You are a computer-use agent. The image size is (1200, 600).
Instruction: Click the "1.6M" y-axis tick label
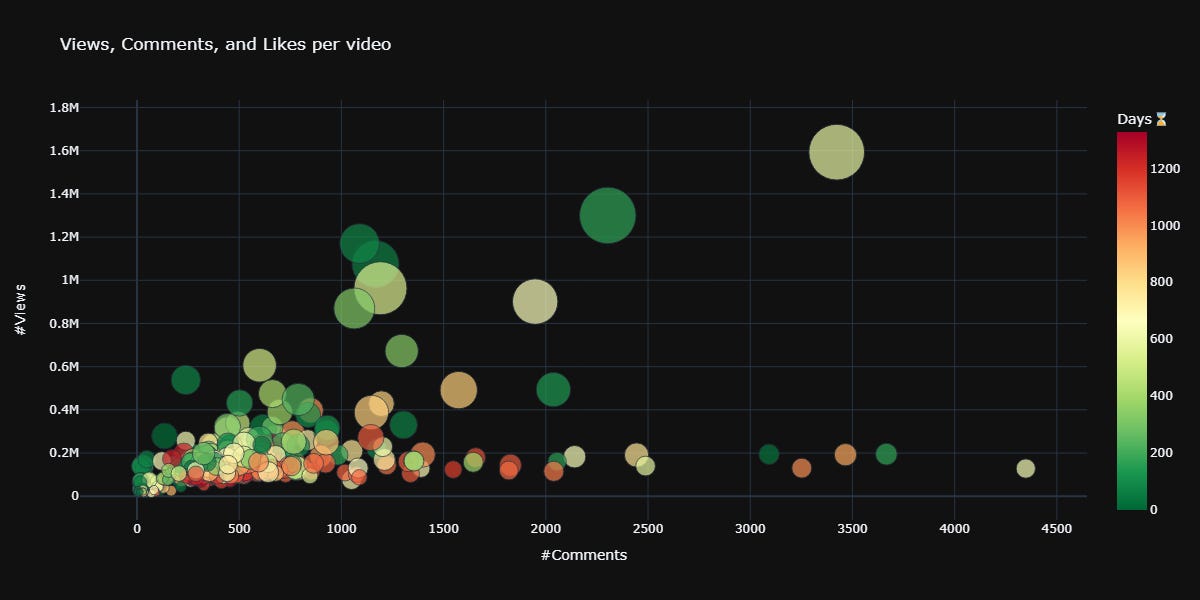(x=65, y=151)
